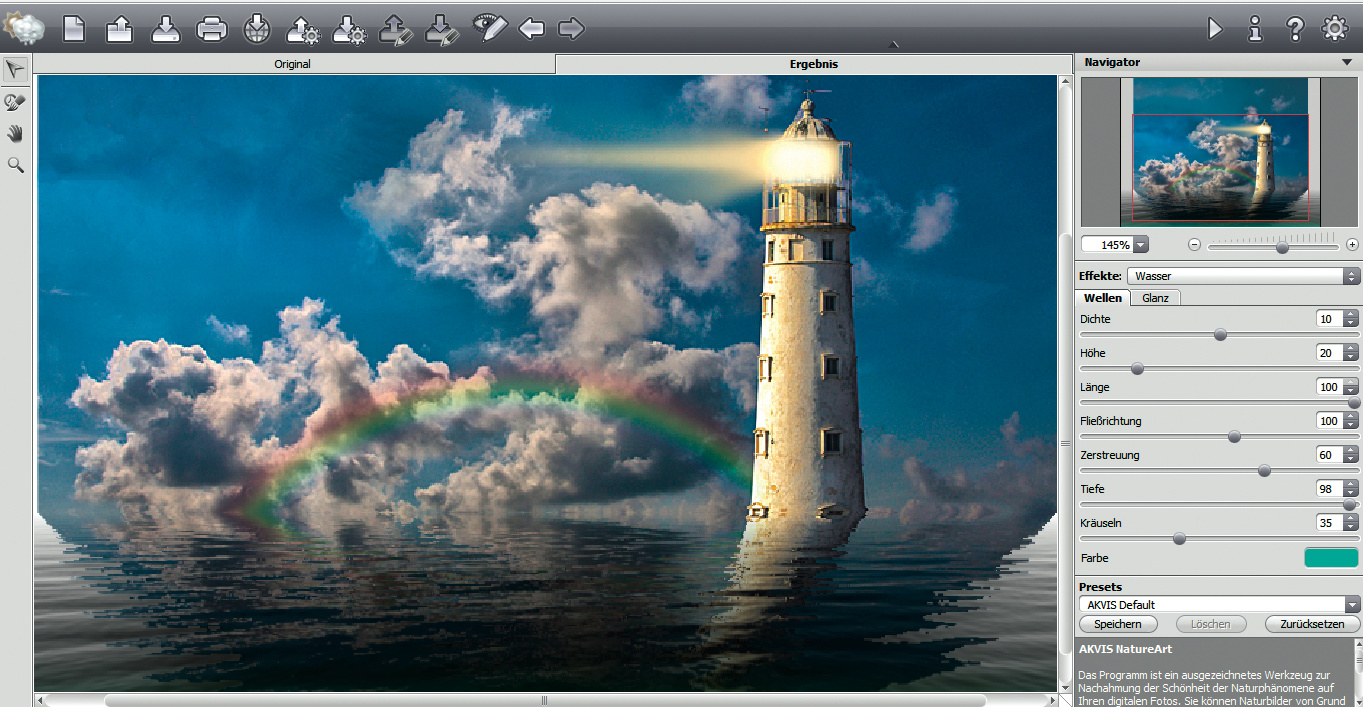Click the Speichern preset button

pyautogui.click(x=1117, y=624)
